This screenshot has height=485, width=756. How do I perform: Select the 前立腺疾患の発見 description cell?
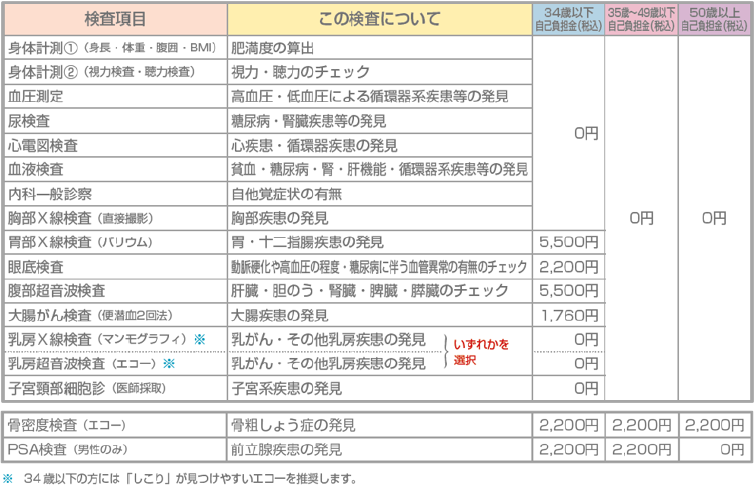(x=287, y=449)
